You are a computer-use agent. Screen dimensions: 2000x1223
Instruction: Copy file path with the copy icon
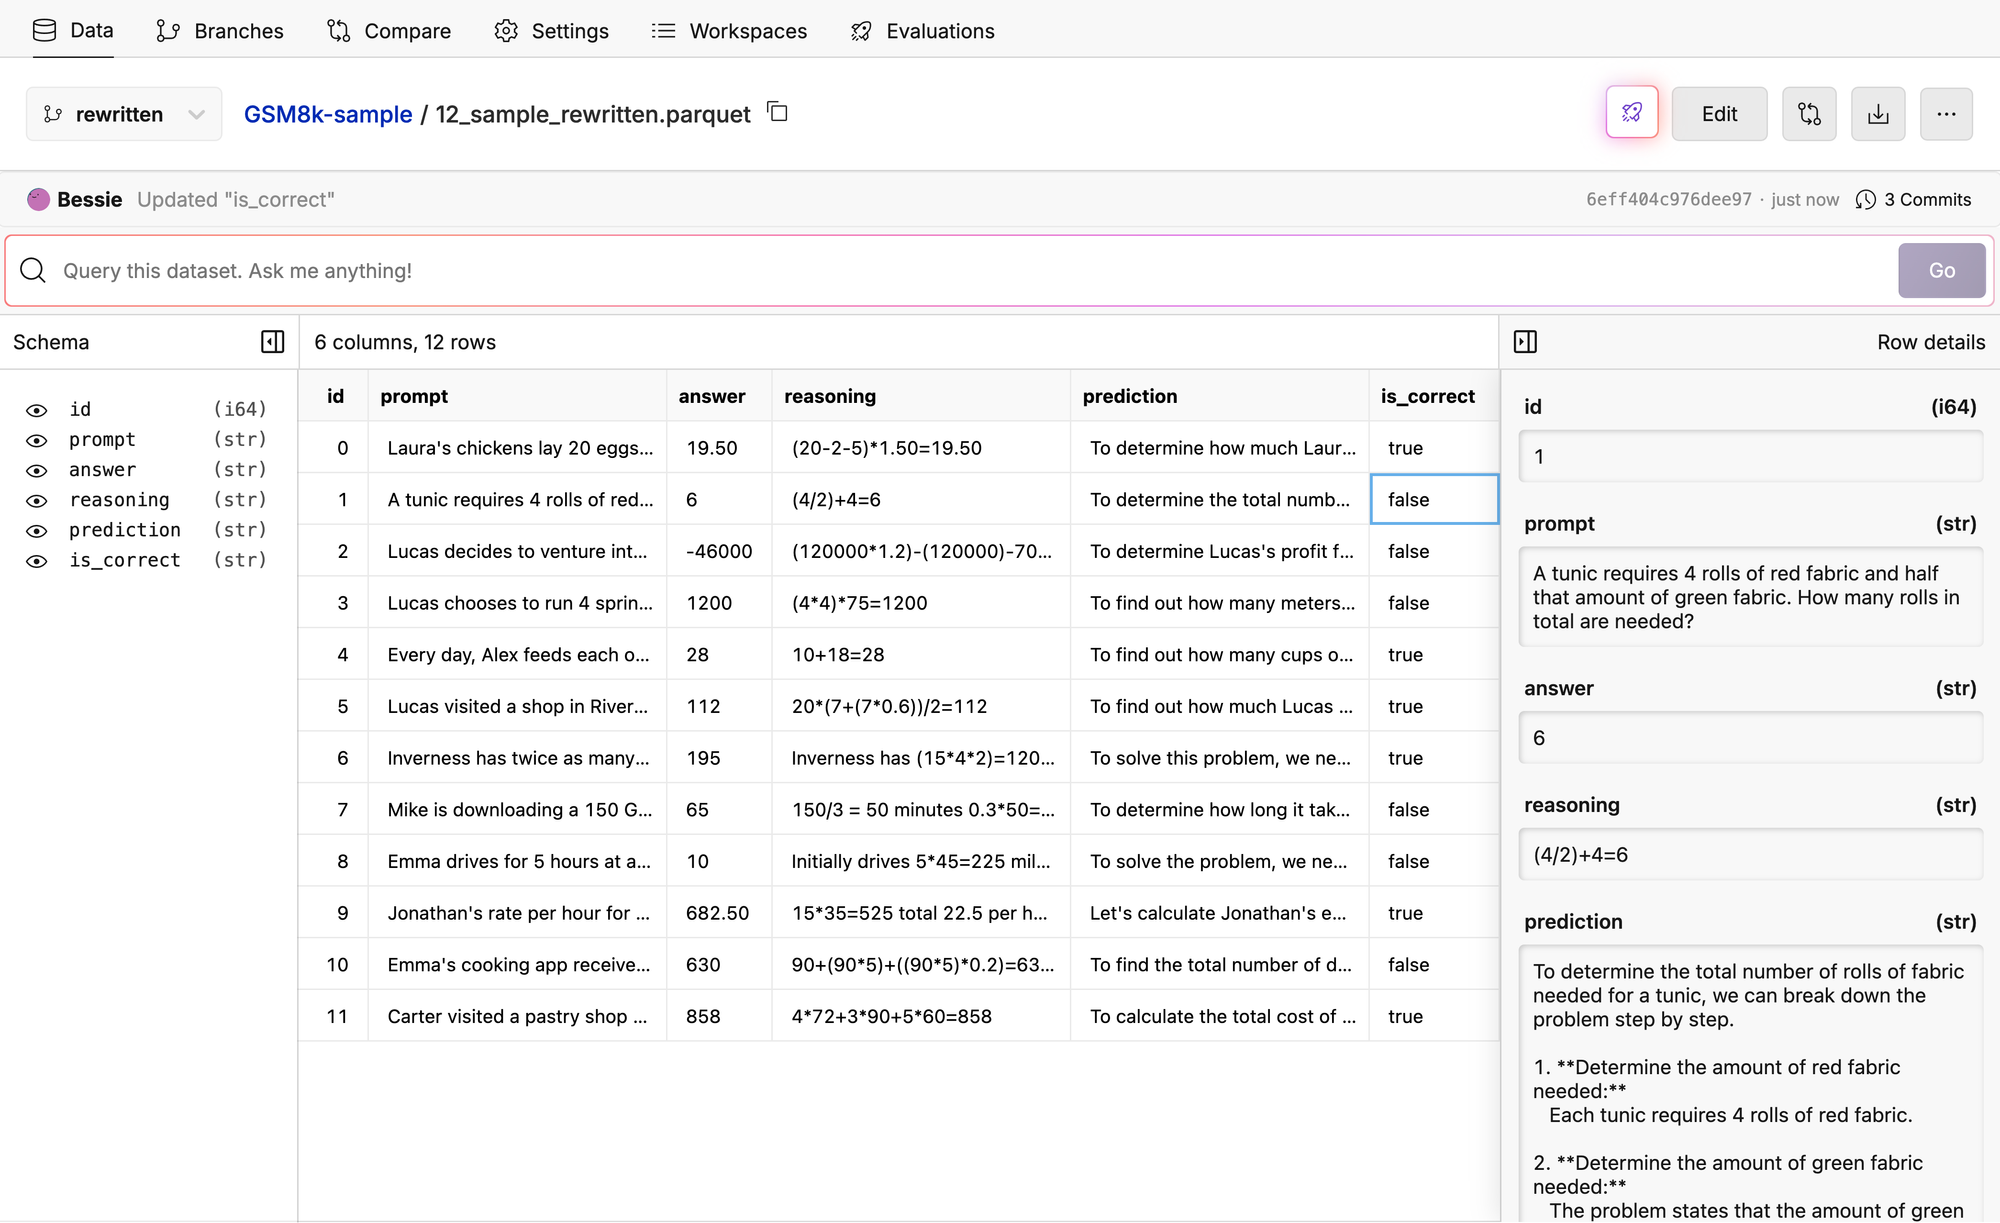[x=777, y=112]
